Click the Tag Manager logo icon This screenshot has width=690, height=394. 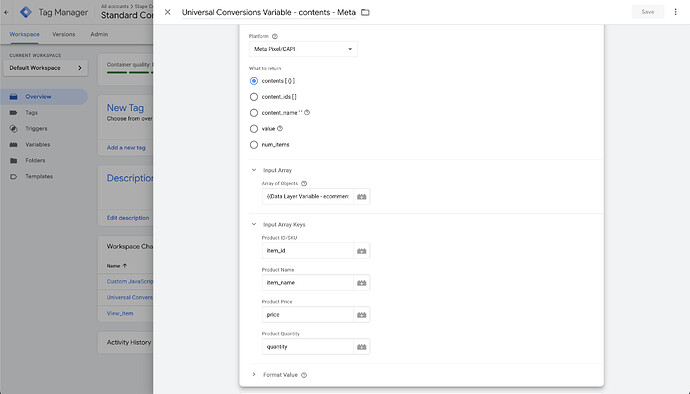(x=26, y=12)
